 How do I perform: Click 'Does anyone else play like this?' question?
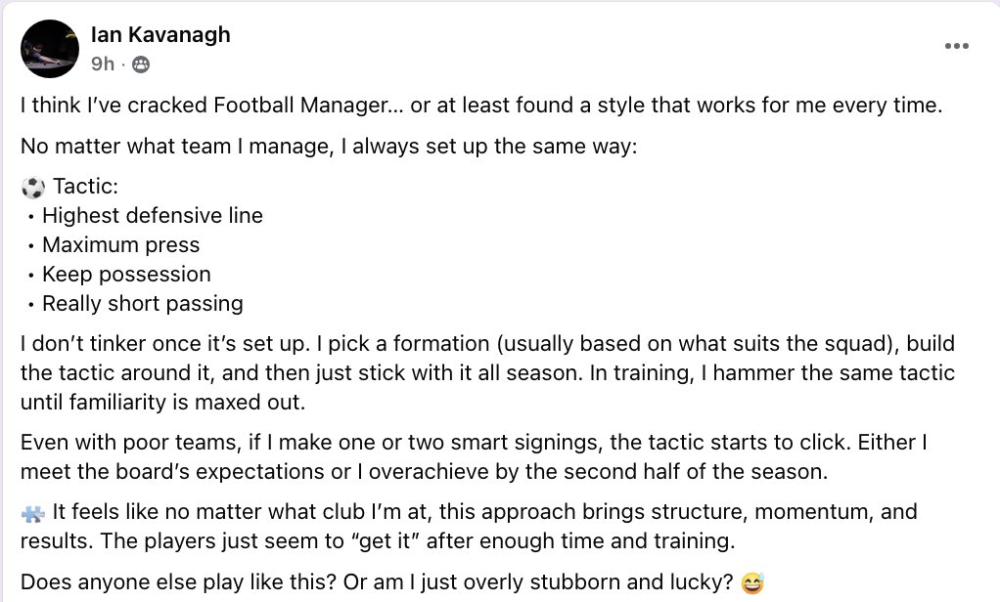(179, 582)
